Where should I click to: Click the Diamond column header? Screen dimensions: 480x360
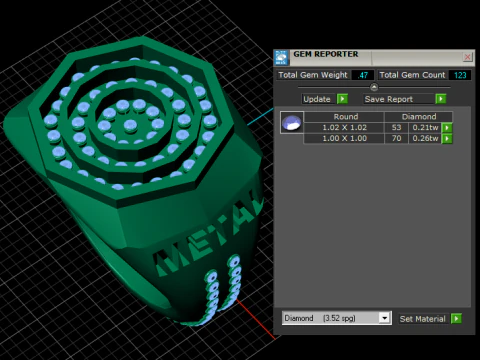pyautogui.click(x=419, y=117)
